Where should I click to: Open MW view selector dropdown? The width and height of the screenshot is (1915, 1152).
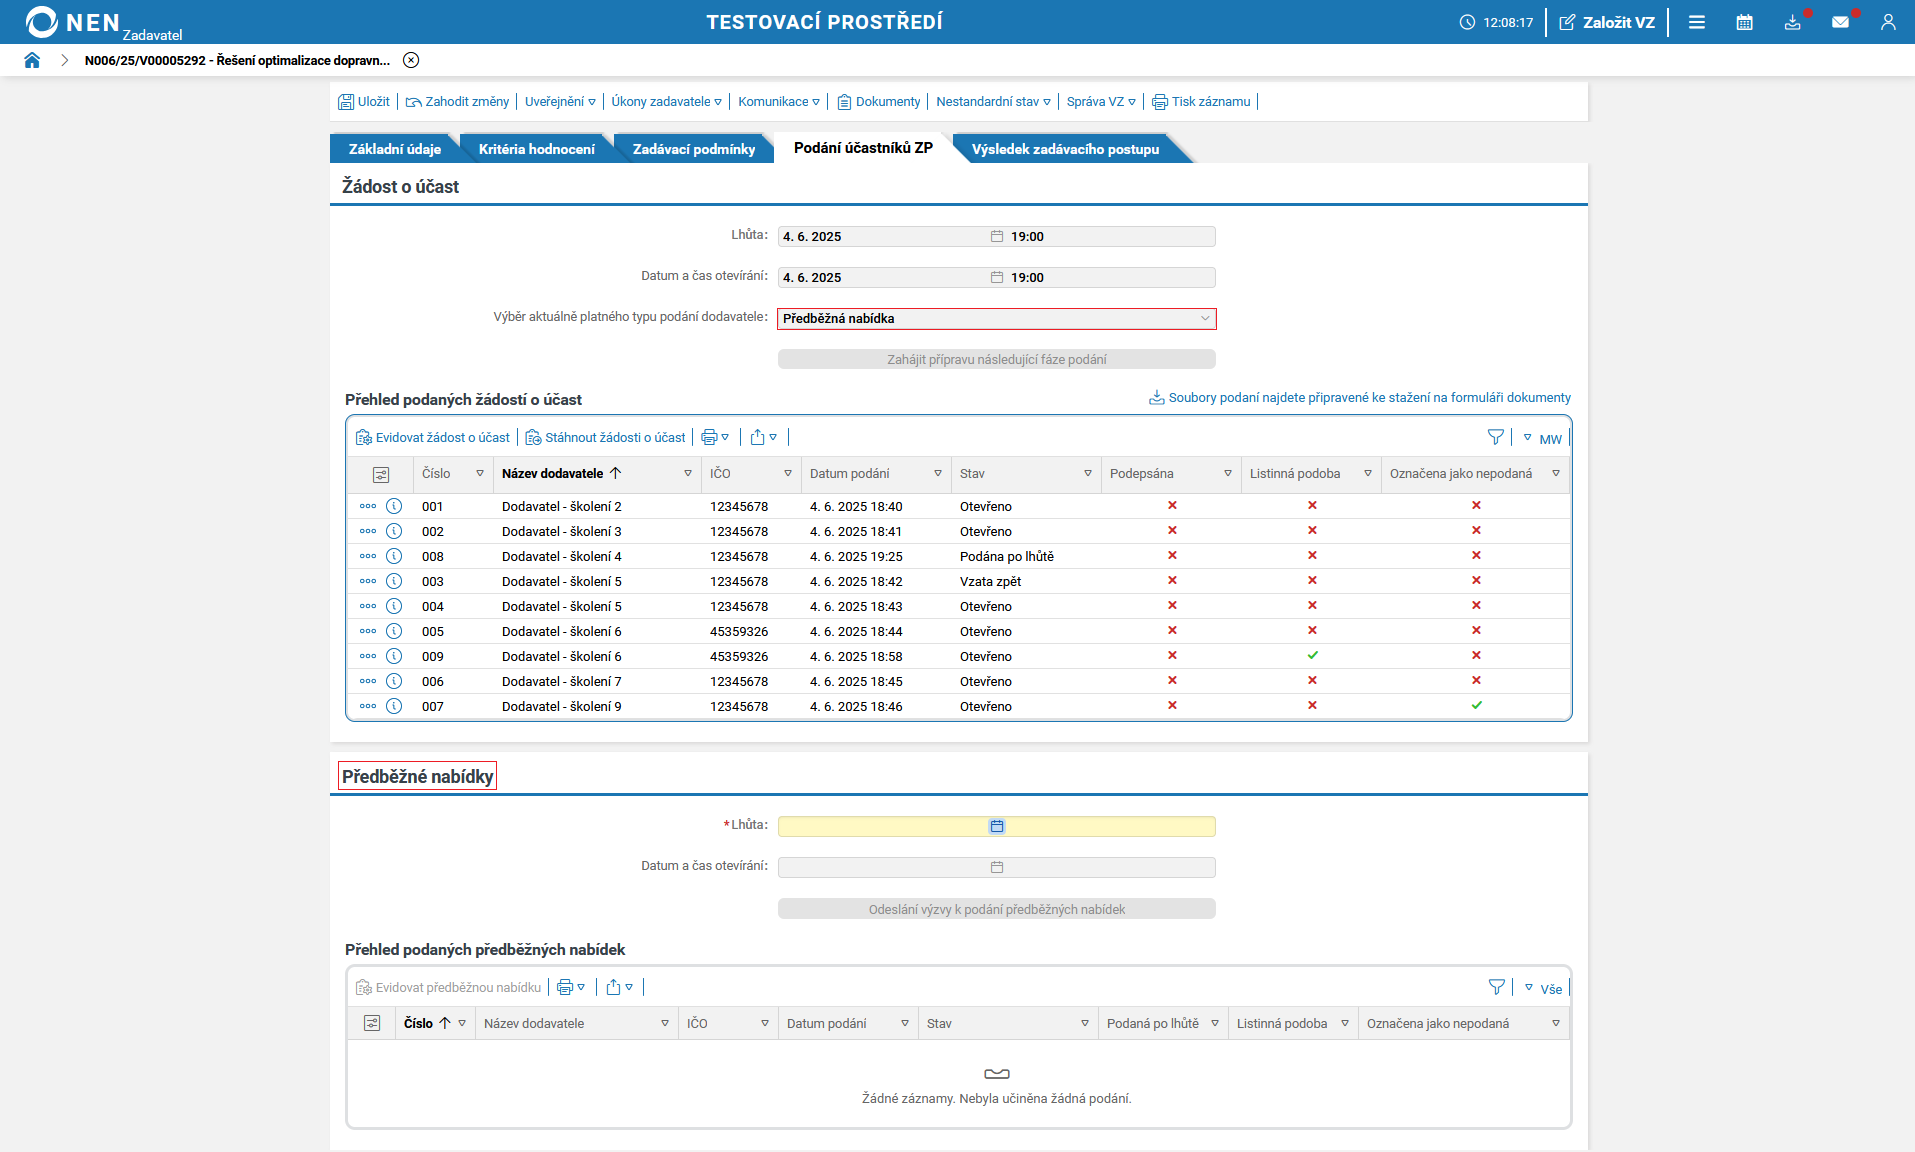[1542, 439]
